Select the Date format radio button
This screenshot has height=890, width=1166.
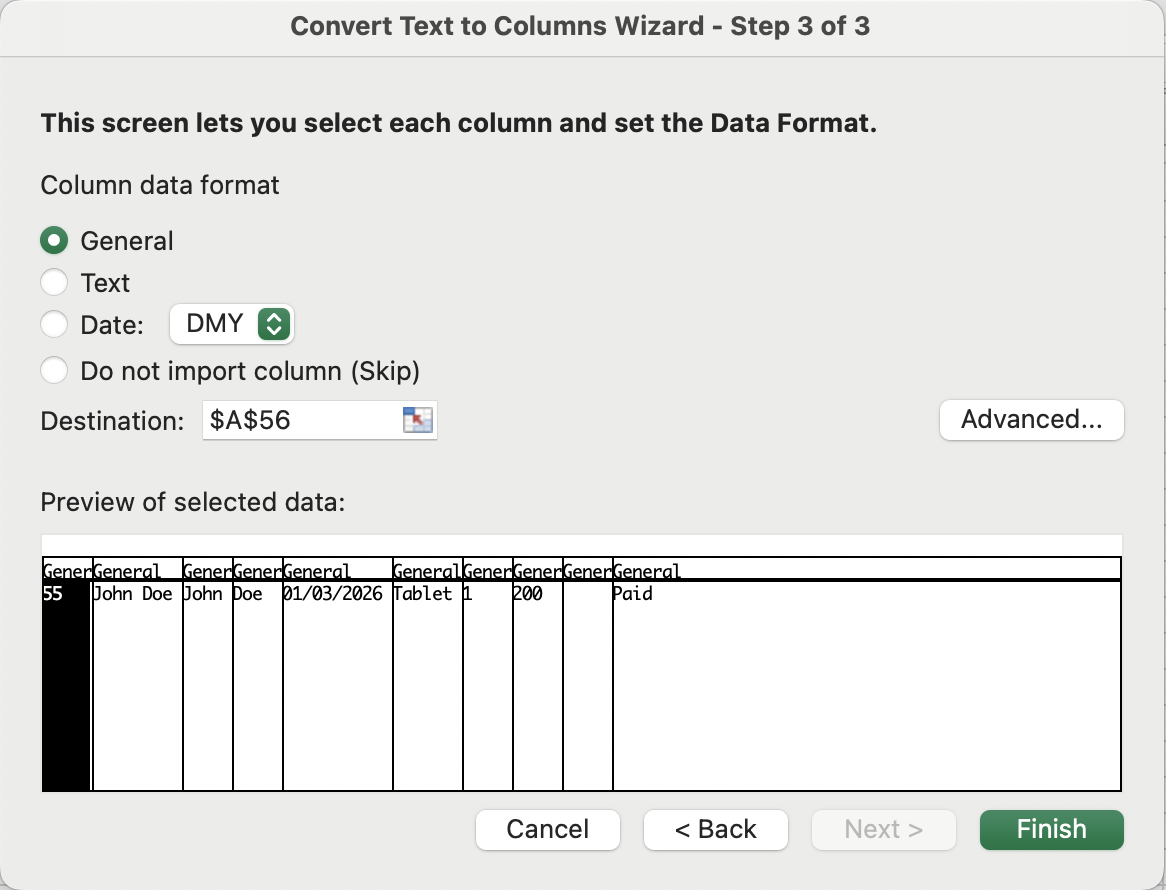(x=54, y=324)
